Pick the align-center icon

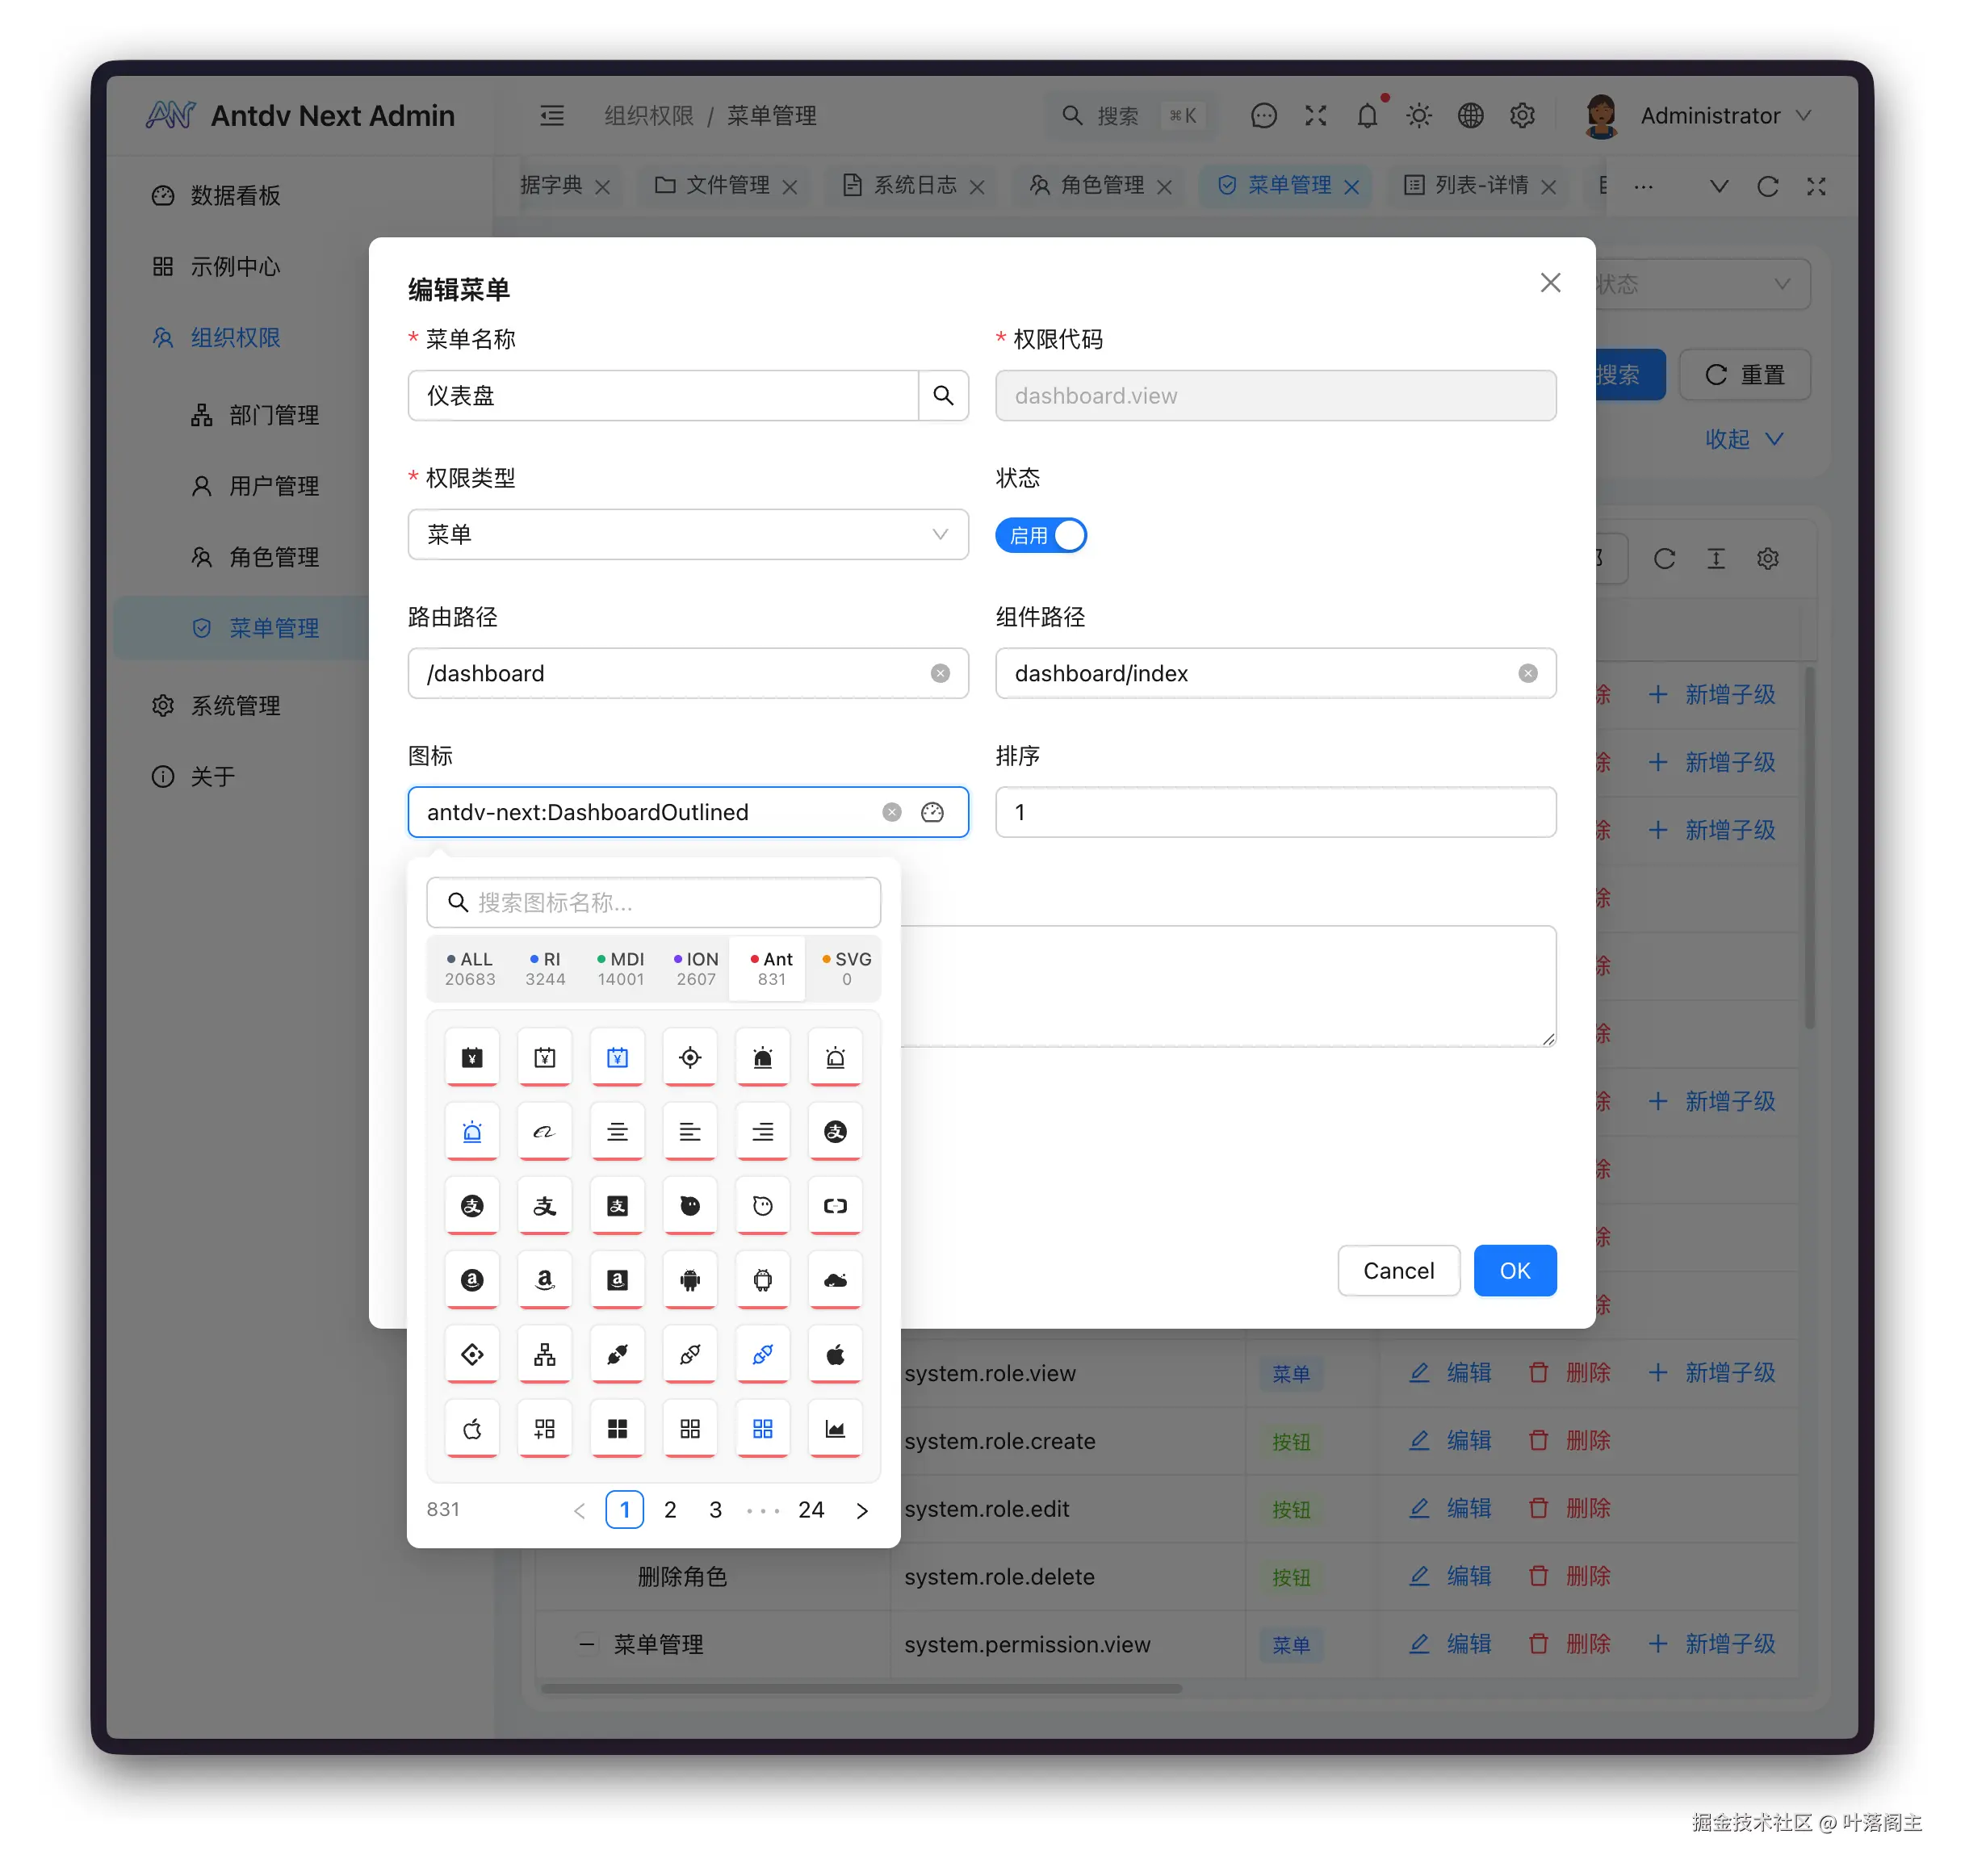617,1132
